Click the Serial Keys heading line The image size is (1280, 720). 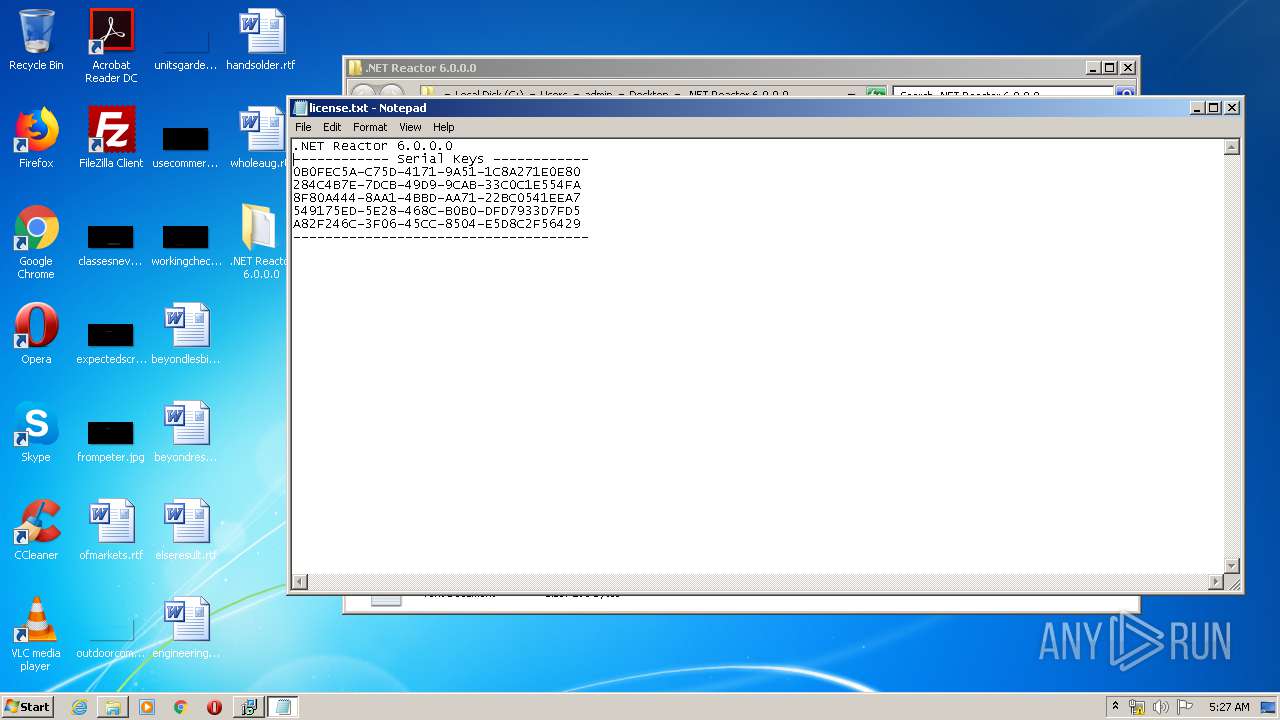pyautogui.click(x=441, y=159)
